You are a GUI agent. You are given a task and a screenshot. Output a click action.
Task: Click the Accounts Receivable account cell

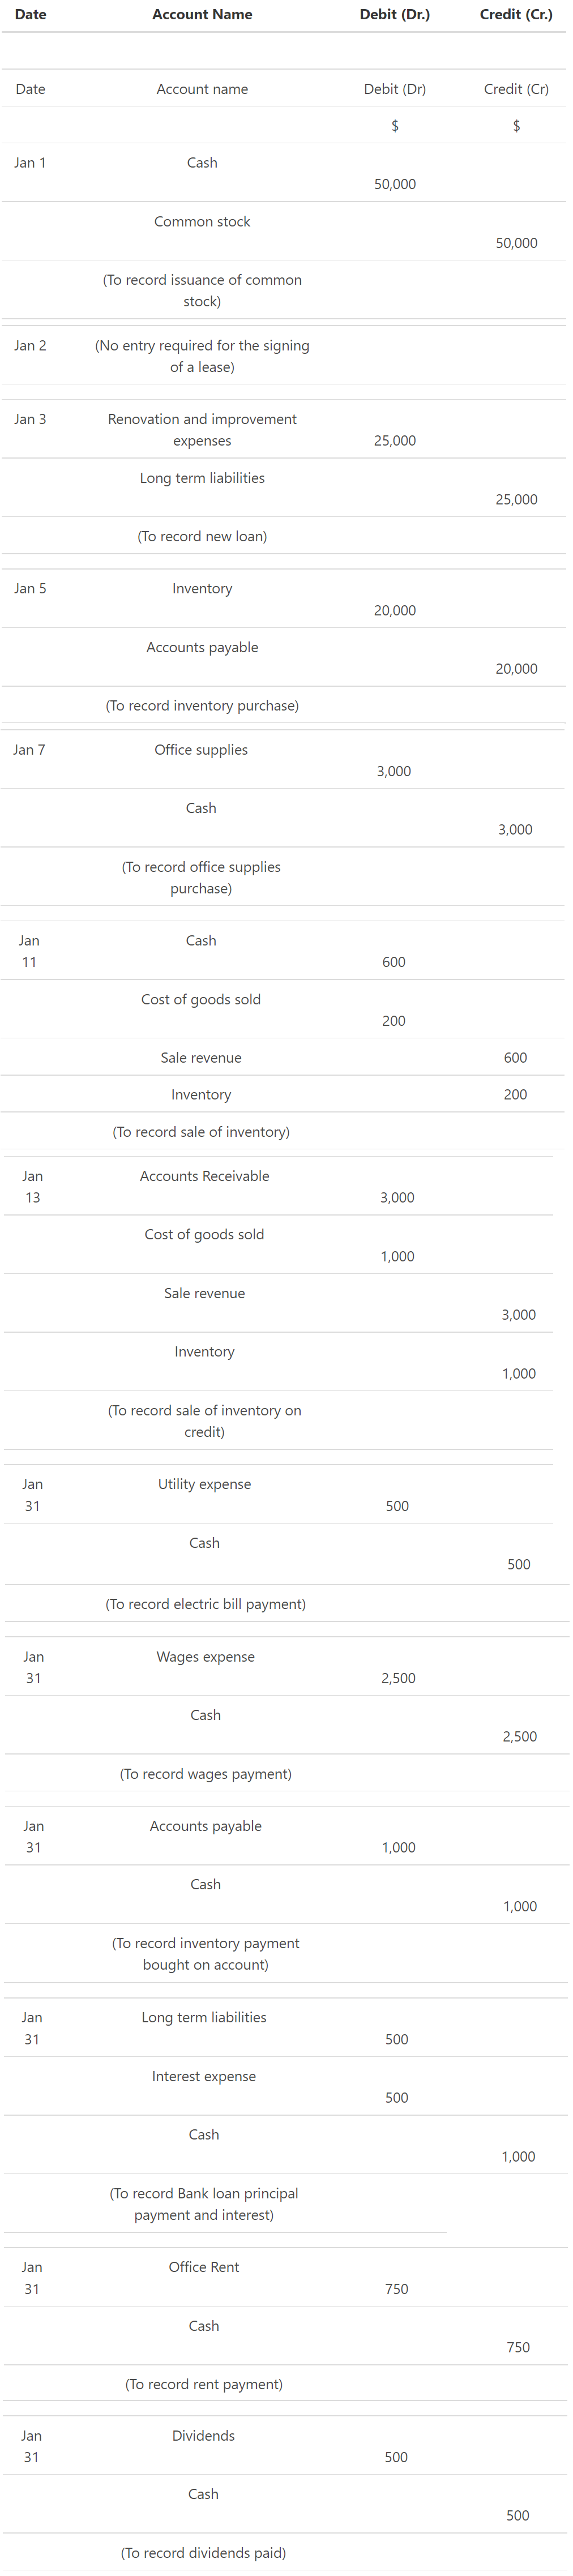(204, 1177)
